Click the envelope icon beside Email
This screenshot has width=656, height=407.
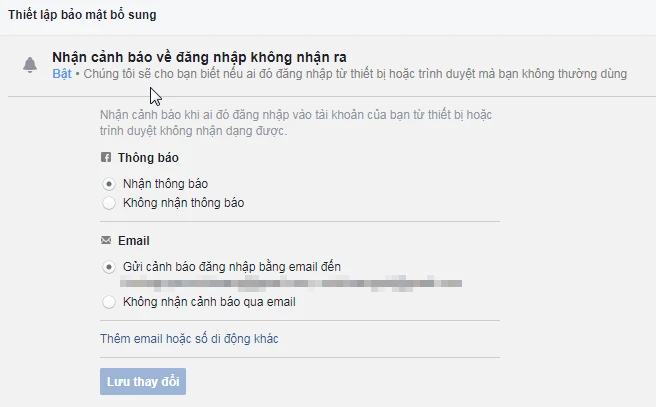point(106,241)
